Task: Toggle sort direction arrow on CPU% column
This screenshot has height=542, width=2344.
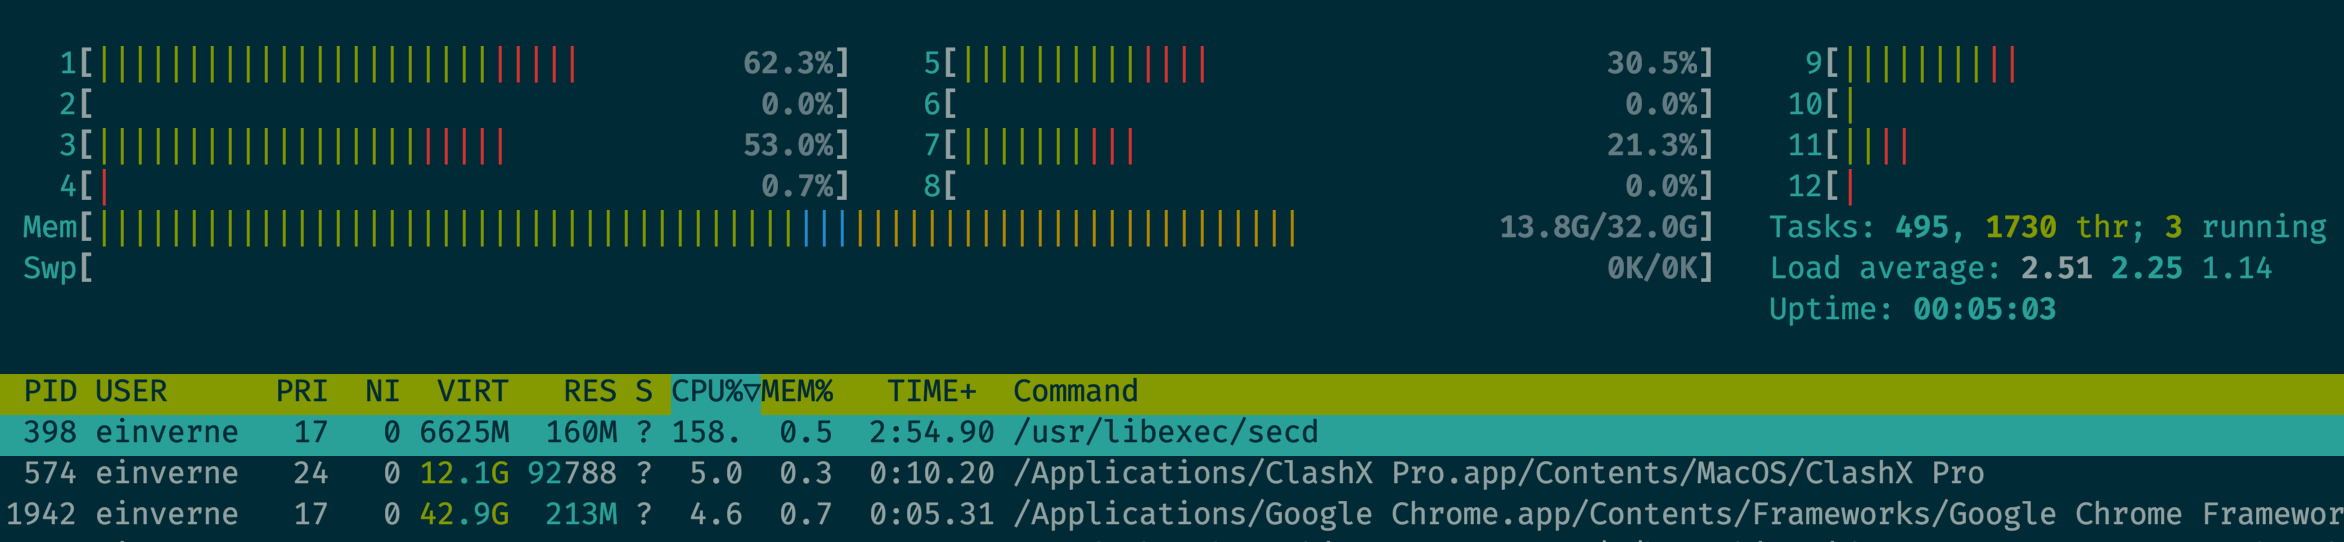Action: (751, 391)
